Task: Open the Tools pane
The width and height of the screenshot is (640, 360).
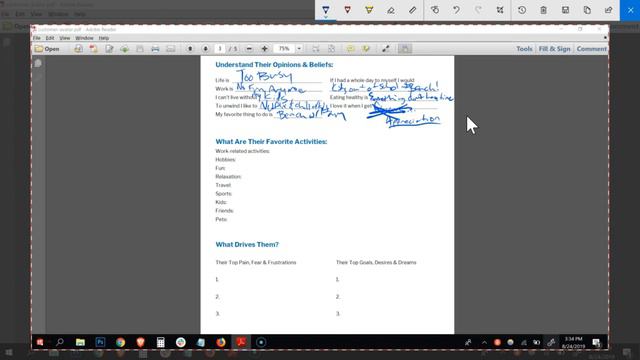Action: 524,49
